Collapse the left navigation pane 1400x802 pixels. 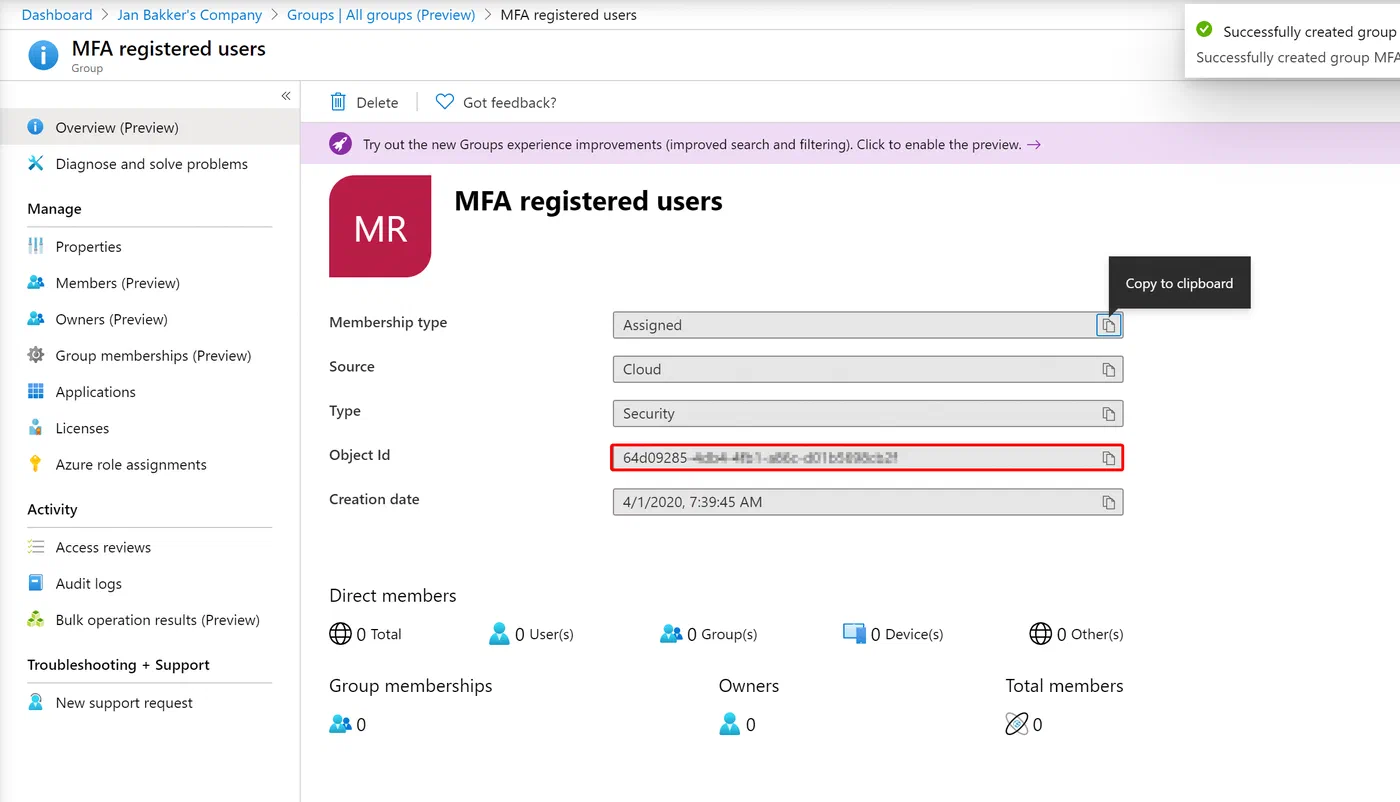pos(286,96)
